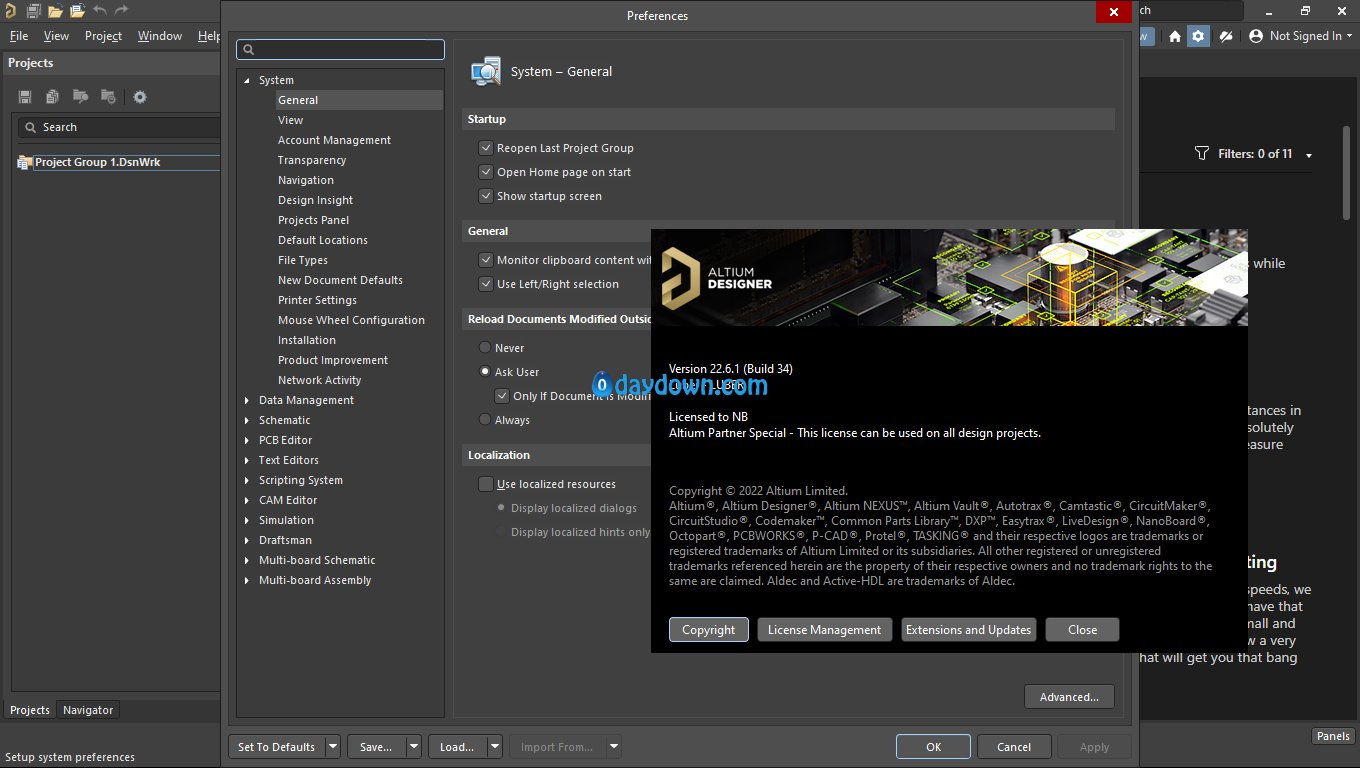1360x768 pixels.
Task: Expand the Data Management tree node
Action: 247,400
